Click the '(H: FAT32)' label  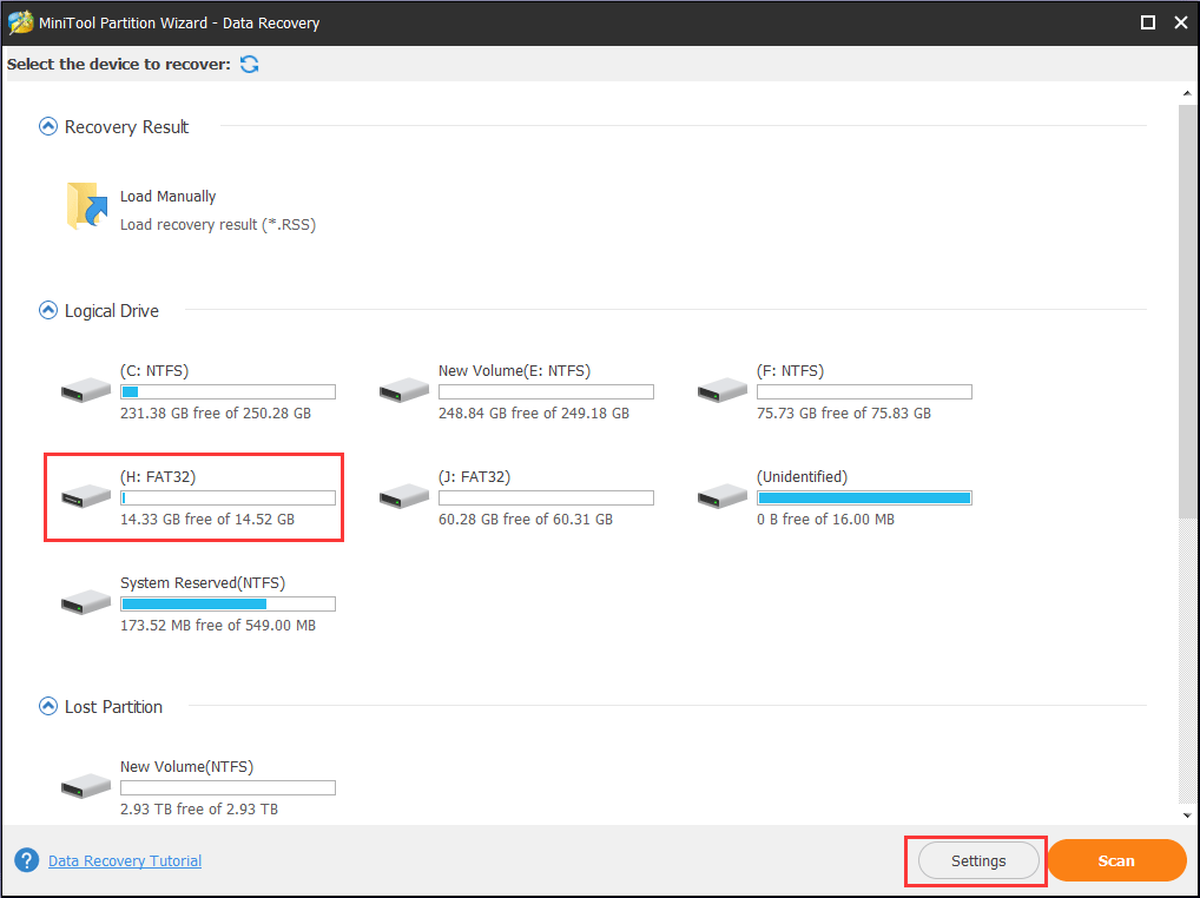pyautogui.click(x=158, y=477)
